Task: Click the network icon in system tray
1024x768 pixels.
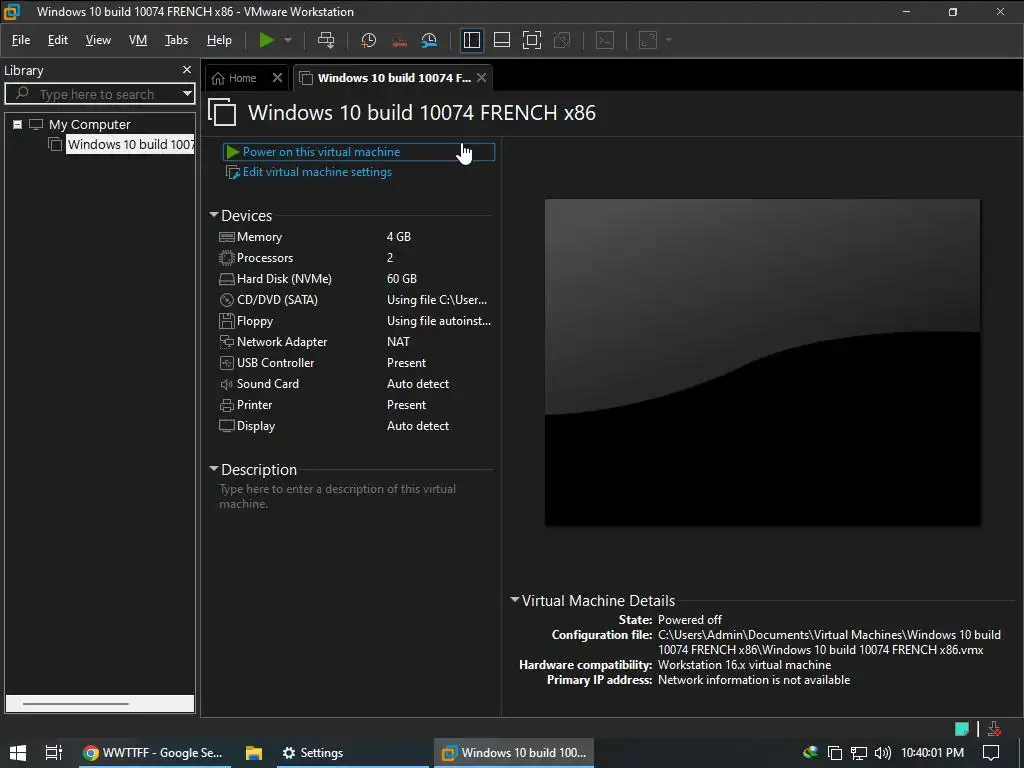Action: [x=859, y=752]
